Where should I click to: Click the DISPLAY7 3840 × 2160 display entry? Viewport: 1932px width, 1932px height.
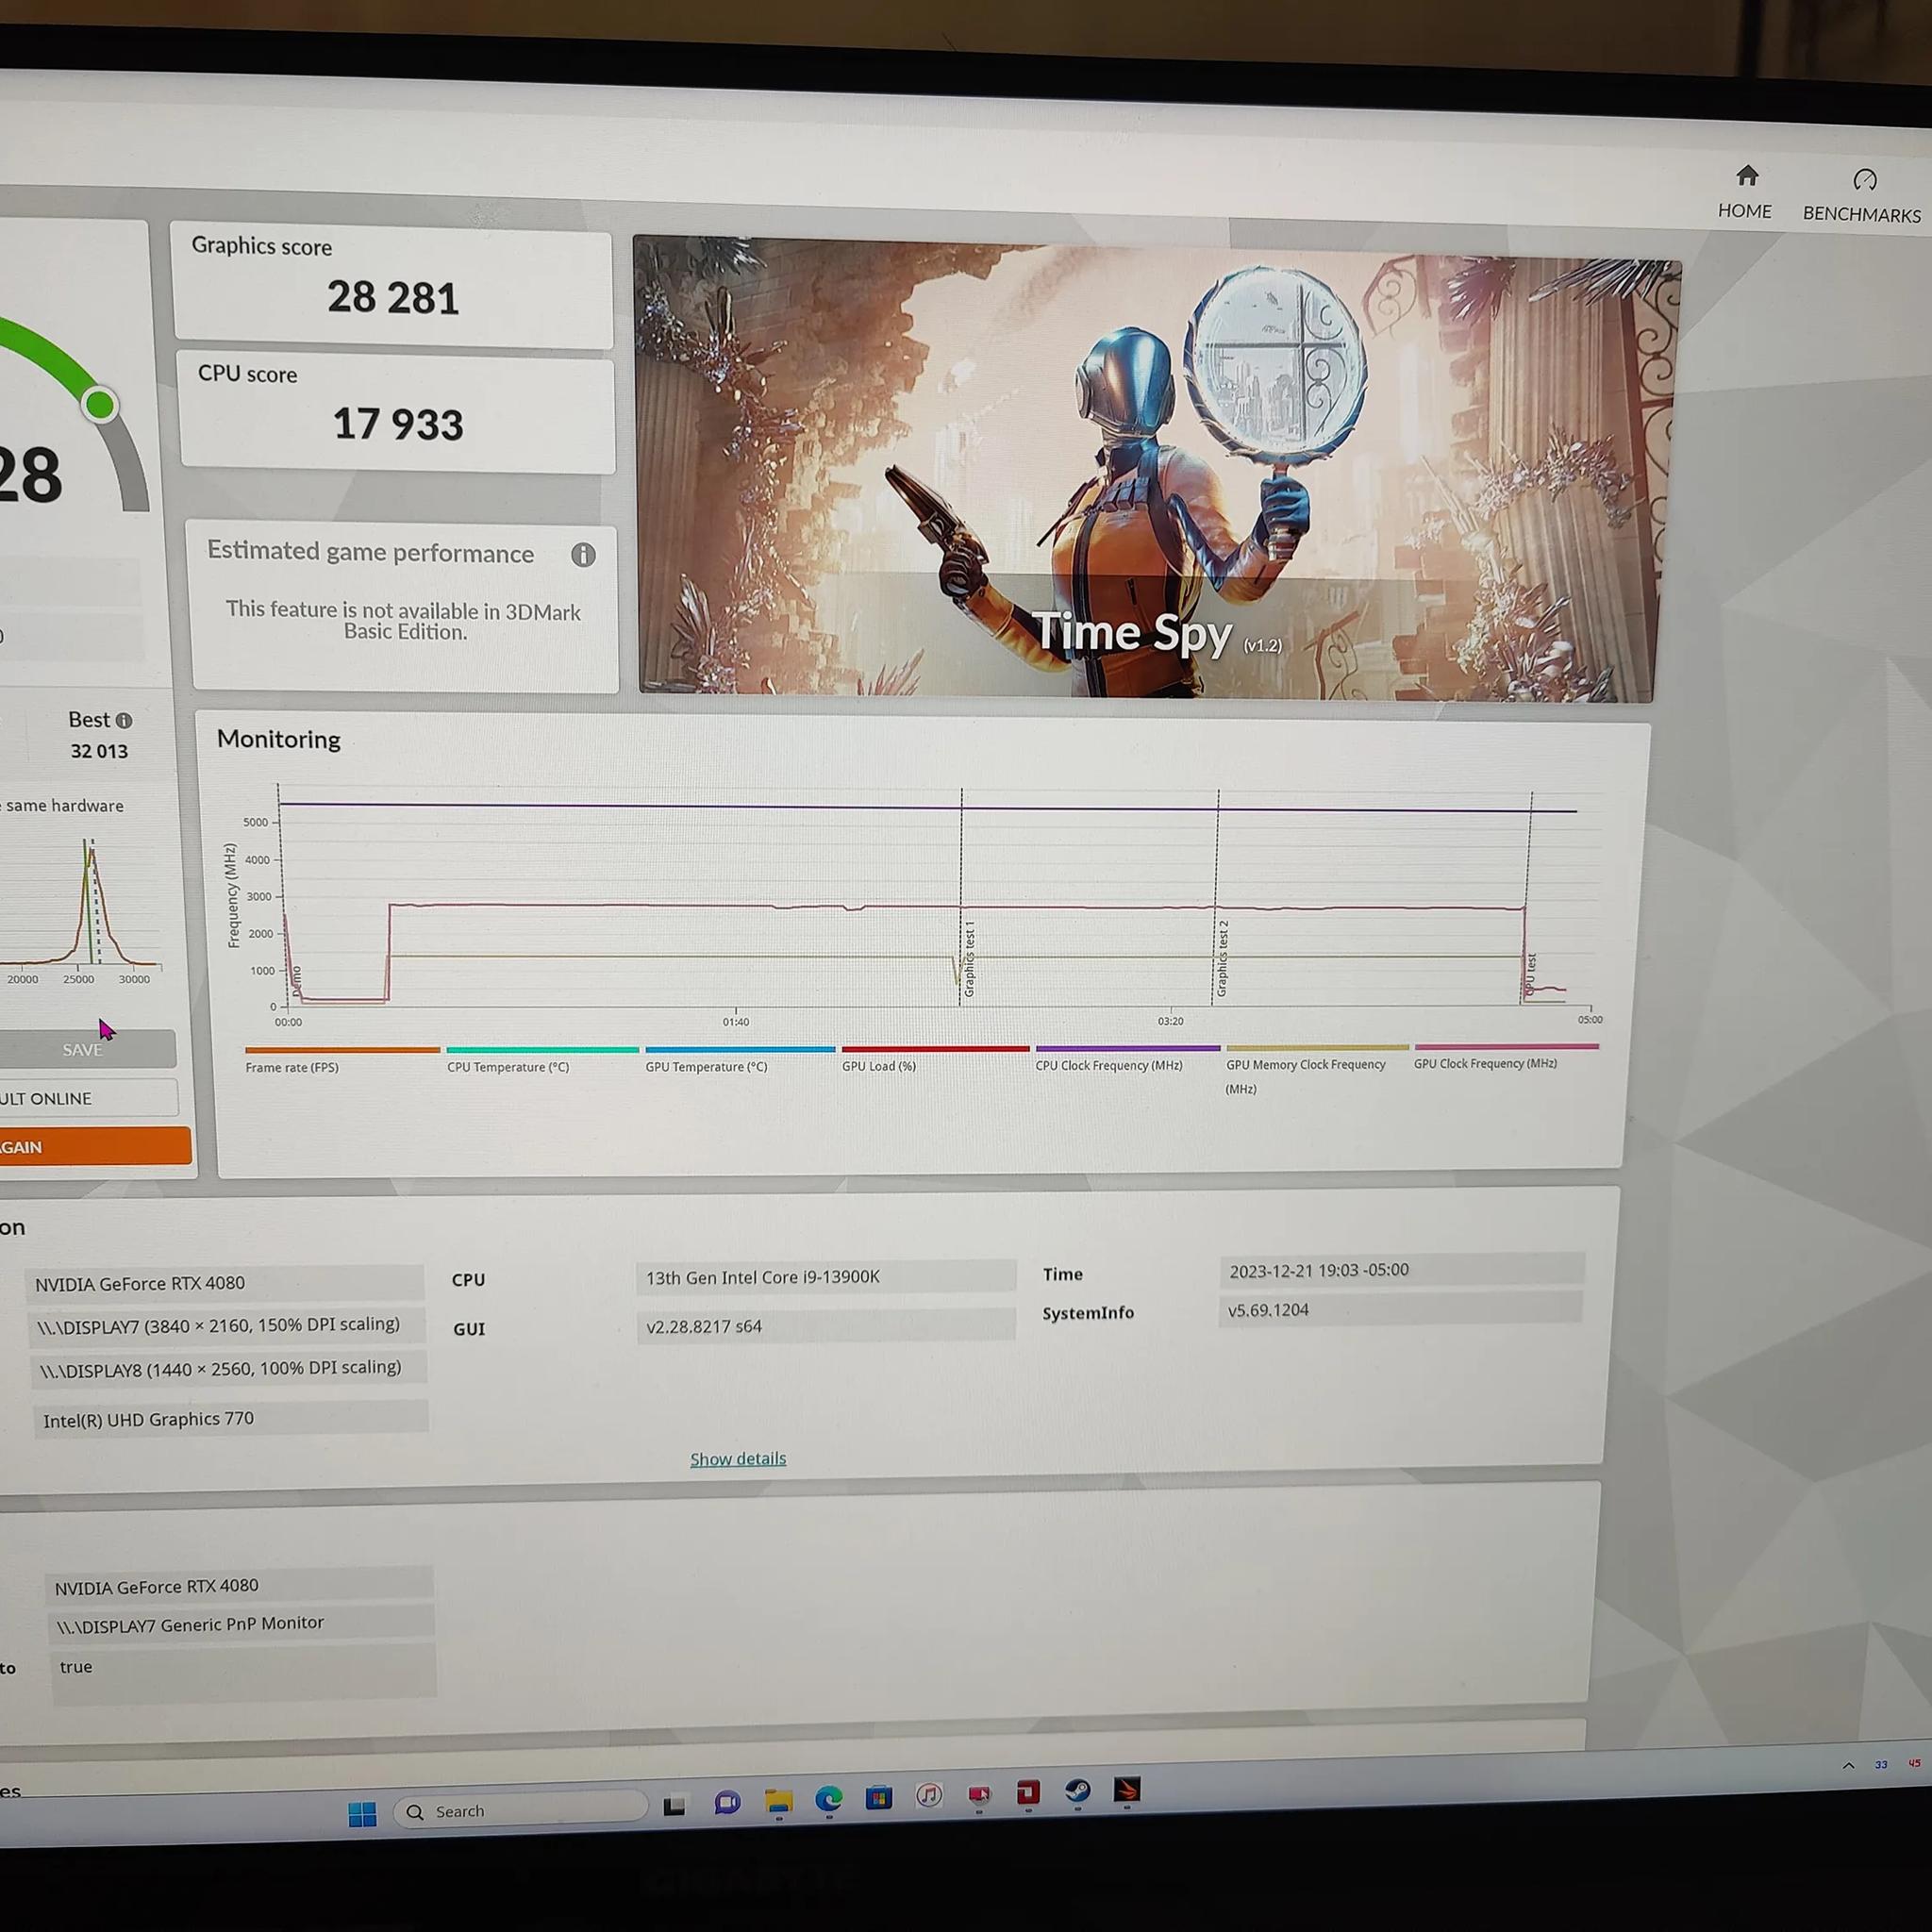227,1326
